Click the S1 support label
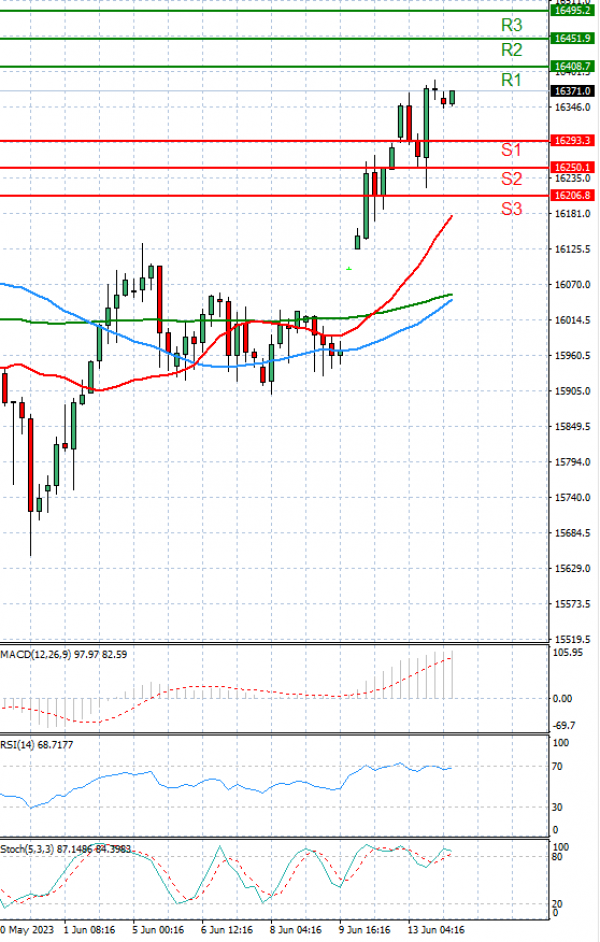This screenshot has width=600, height=942. [511, 150]
